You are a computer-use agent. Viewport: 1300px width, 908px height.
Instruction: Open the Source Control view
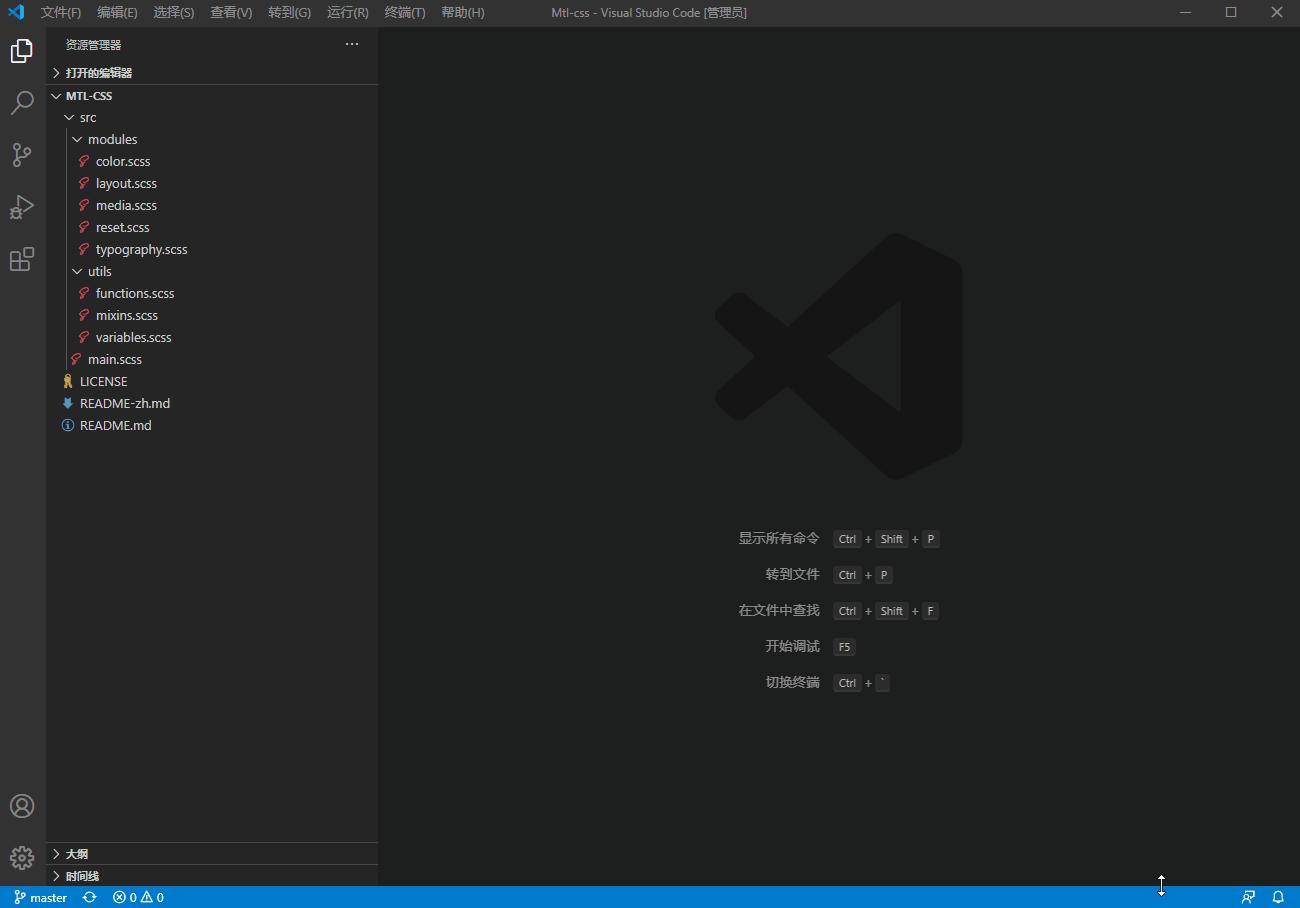[x=22, y=155]
